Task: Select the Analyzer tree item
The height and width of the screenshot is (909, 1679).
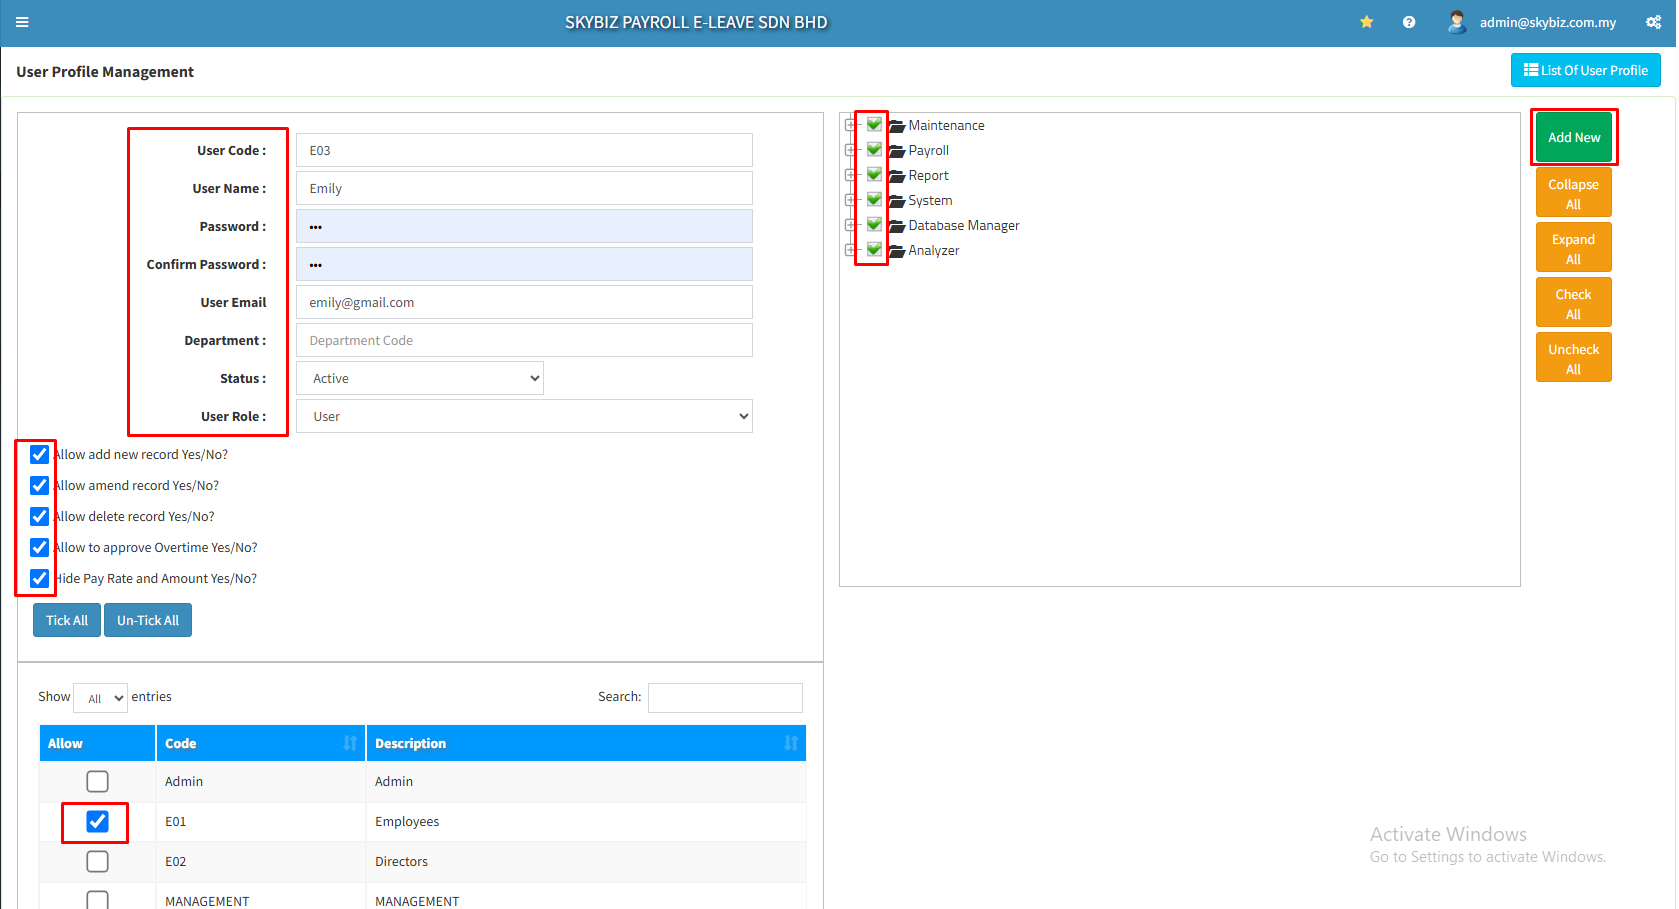Action: [x=933, y=251]
